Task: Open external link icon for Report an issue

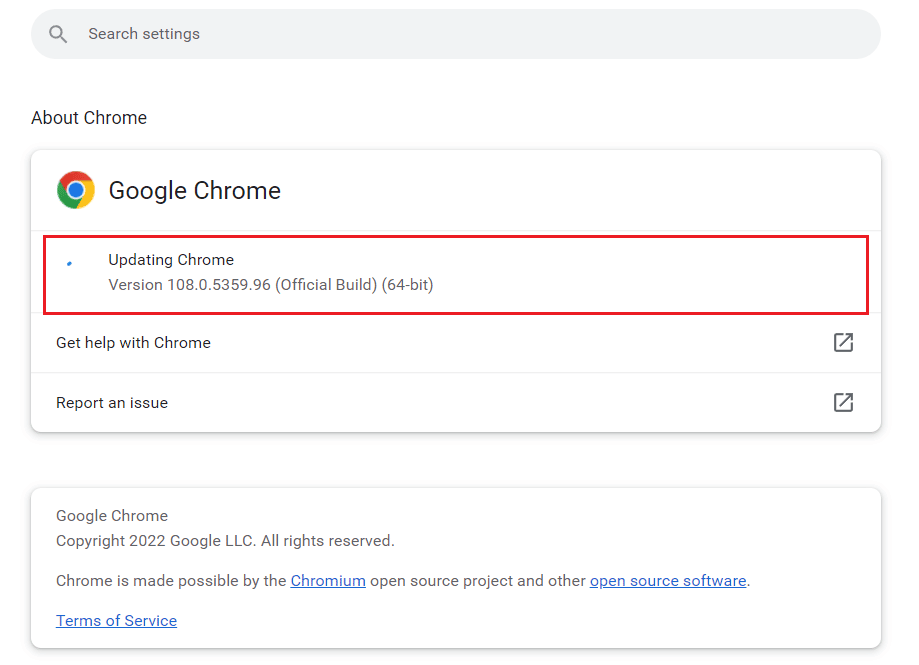Action: coord(843,403)
